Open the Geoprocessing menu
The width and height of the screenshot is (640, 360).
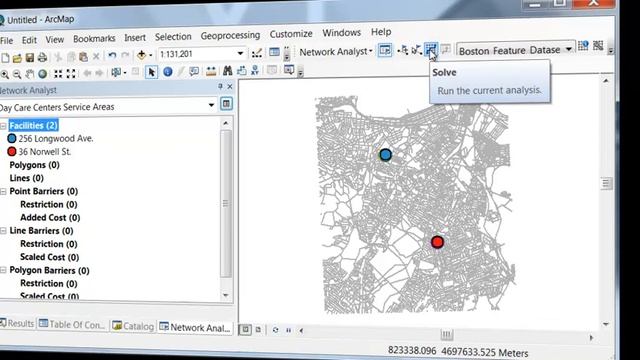230,36
